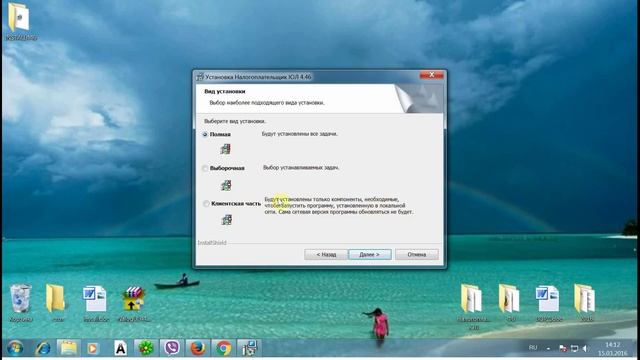This screenshot has height=360, width=640.
Task: Select the Word document between right-side folders
Action: (548, 303)
